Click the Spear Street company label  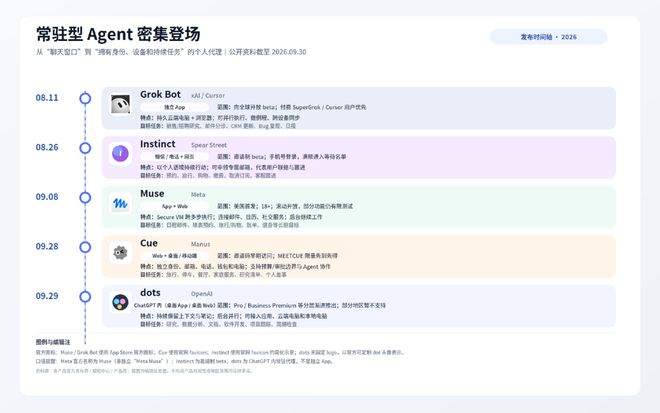click(x=209, y=145)
